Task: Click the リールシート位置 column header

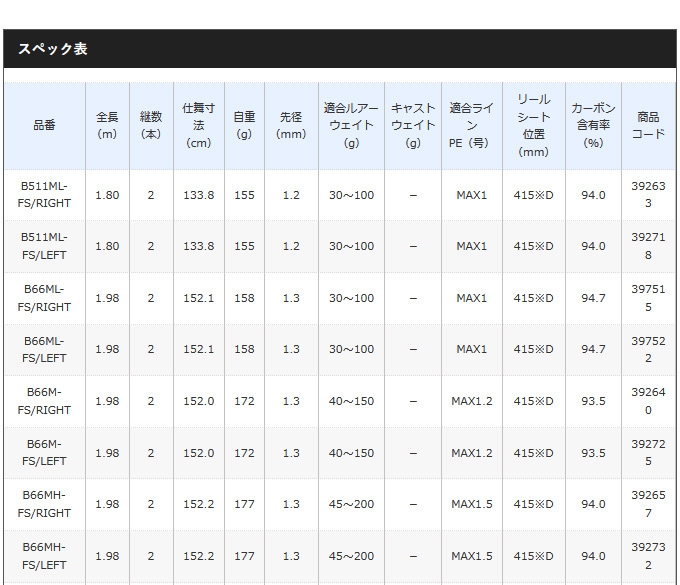Action: tap(534, 126)
